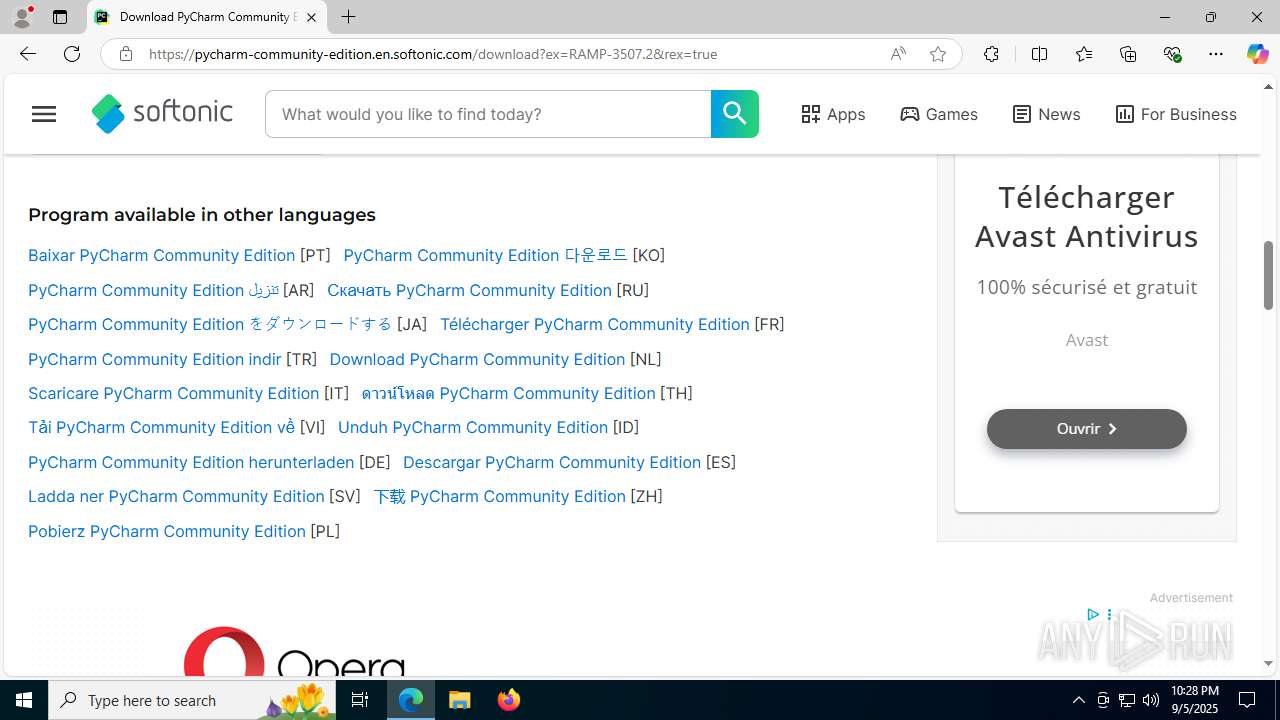Screen dimensions: 1280x720
Task: Click the page vertical scrollbar thumb
Action: pos(1268,275)
